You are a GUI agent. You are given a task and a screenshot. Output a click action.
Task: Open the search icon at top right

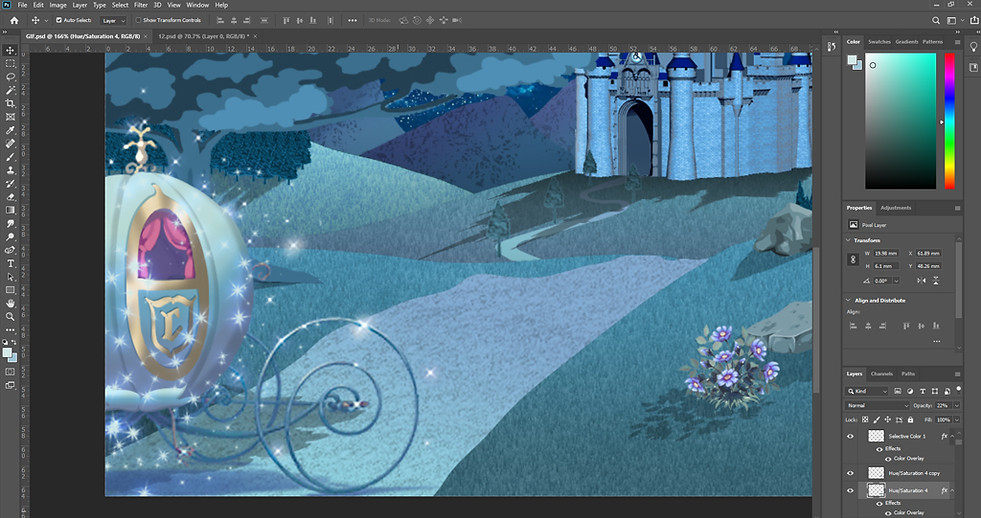coord(936,20)
